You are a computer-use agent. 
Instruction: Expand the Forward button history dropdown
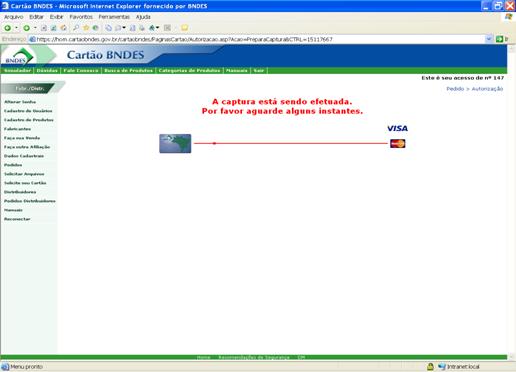point(35,28)
